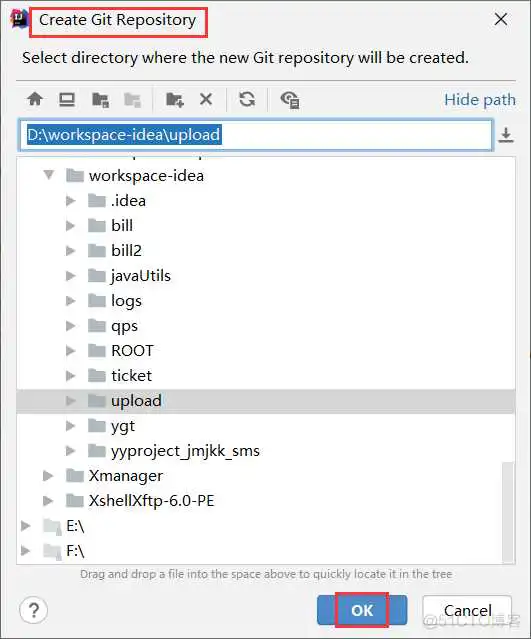Open recent paths history arrow
531x639 pixels.
[x=506, y=135]
